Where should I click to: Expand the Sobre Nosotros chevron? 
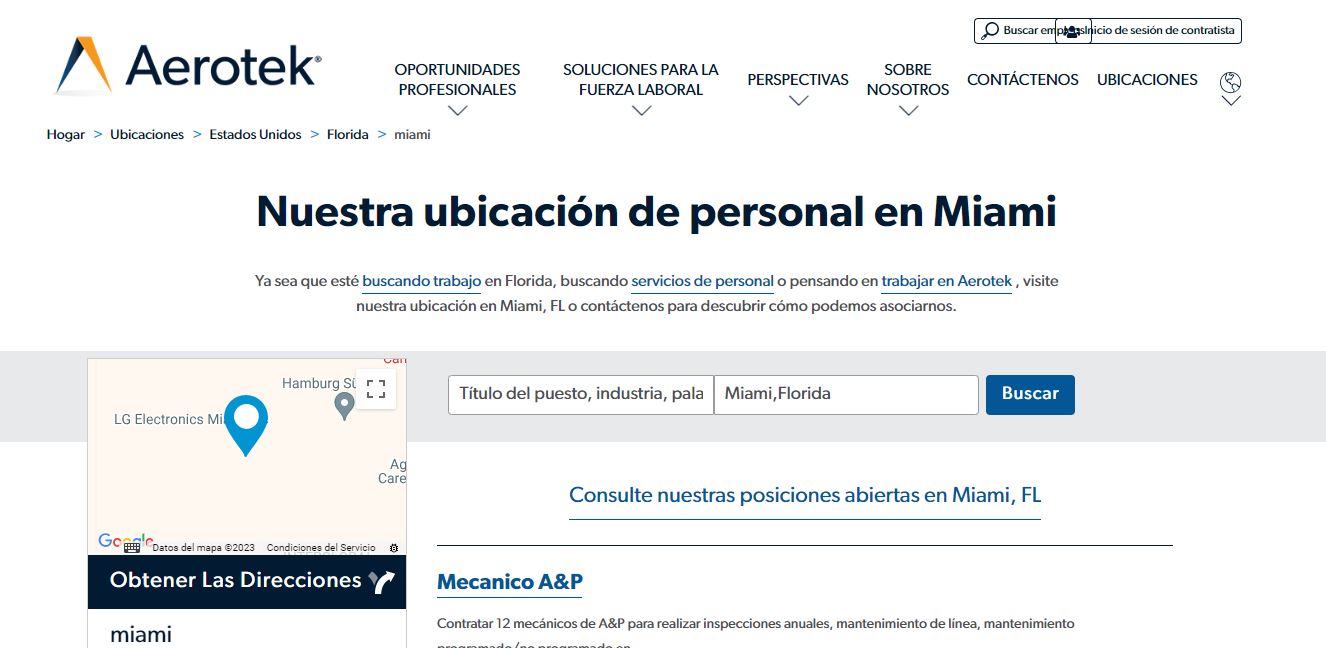click(x=908, y=111)
